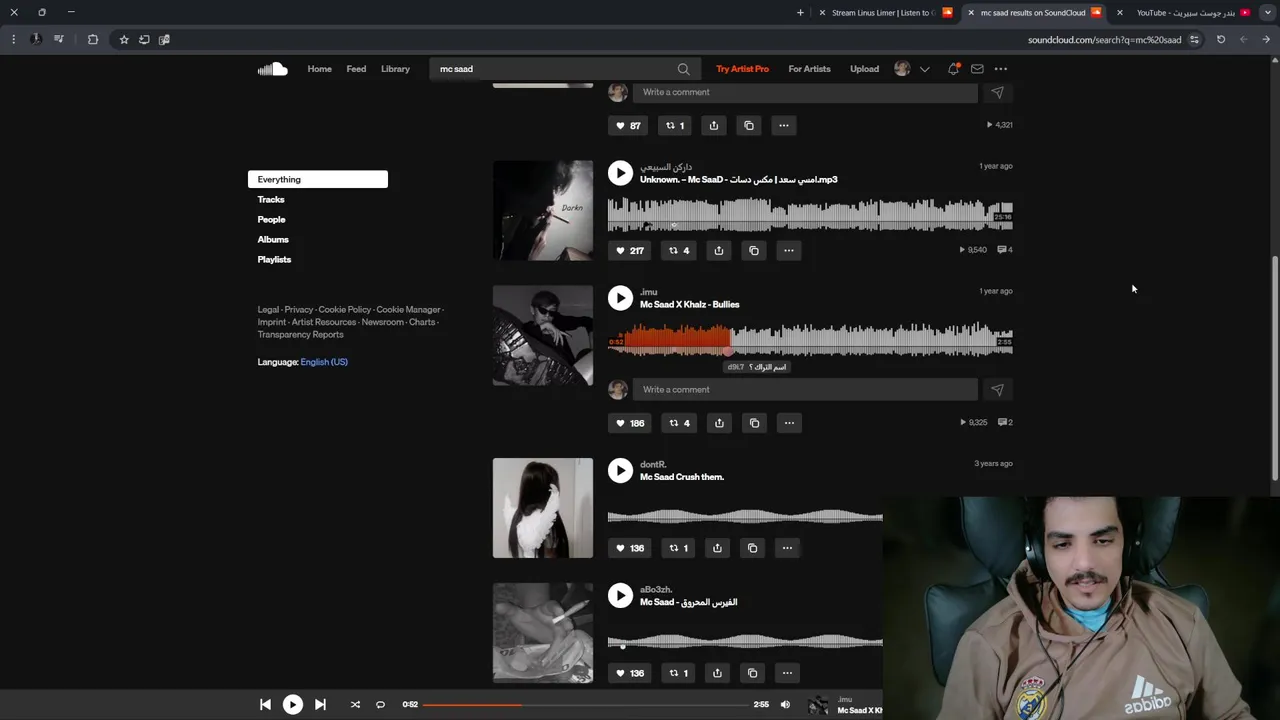Open the Feed page
The image size is (1280, 720).
click(356, 69)
